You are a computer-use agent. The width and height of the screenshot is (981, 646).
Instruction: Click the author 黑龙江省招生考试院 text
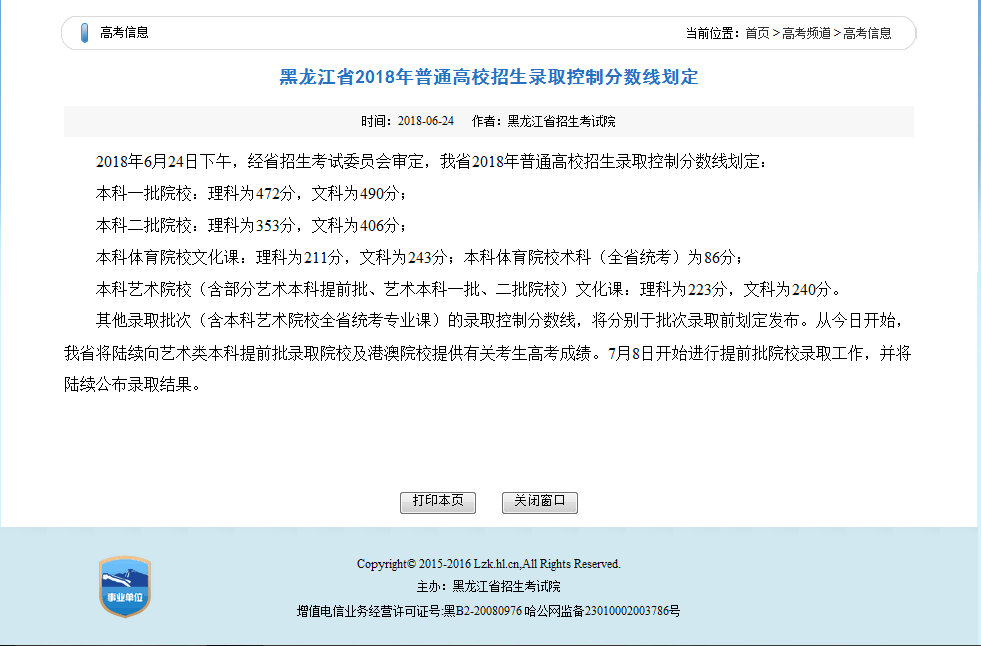[x=560, y=120]
